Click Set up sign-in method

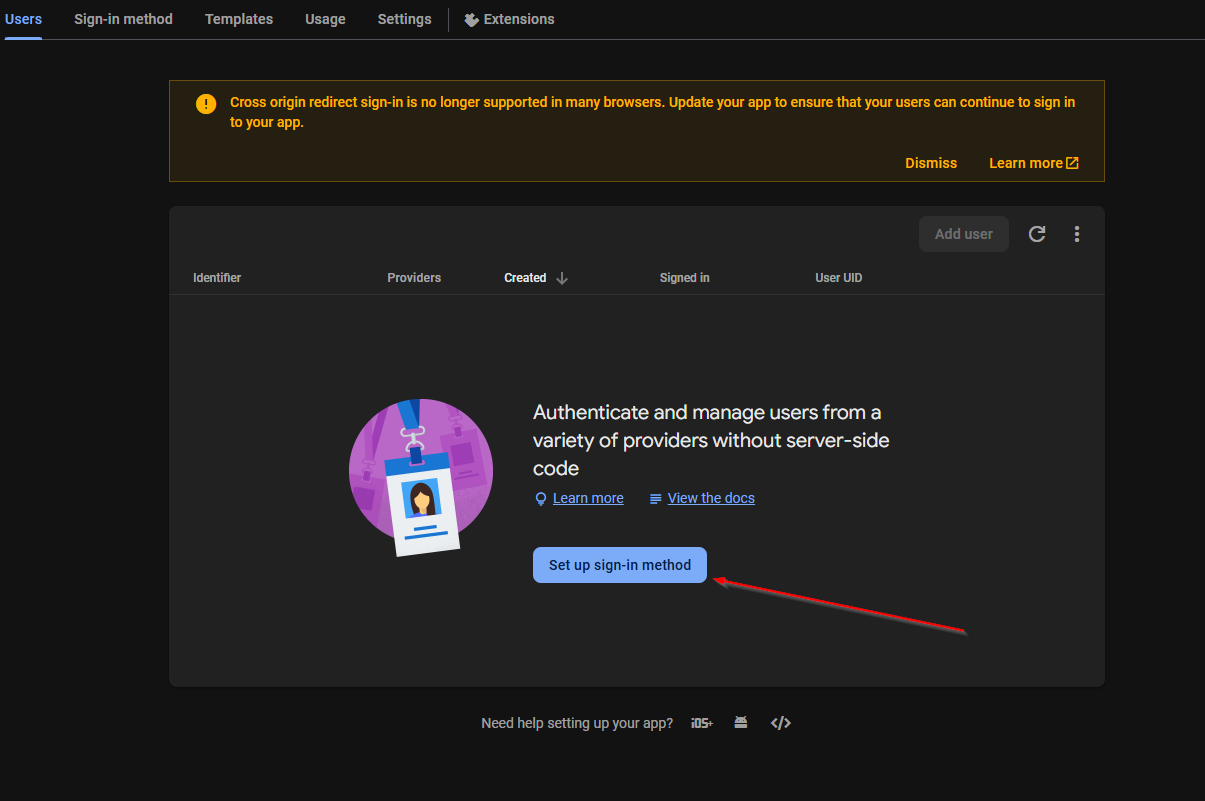tap(619, 564)
